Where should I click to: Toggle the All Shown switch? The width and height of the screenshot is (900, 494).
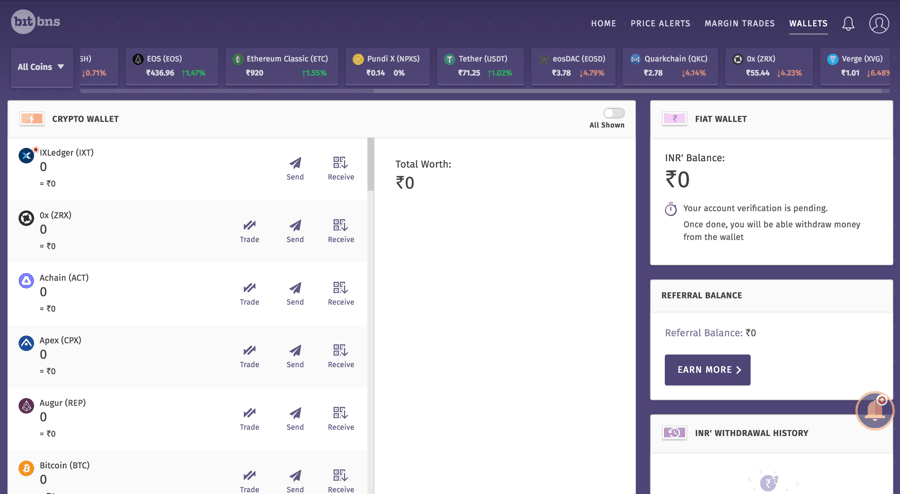click(614, 113)
